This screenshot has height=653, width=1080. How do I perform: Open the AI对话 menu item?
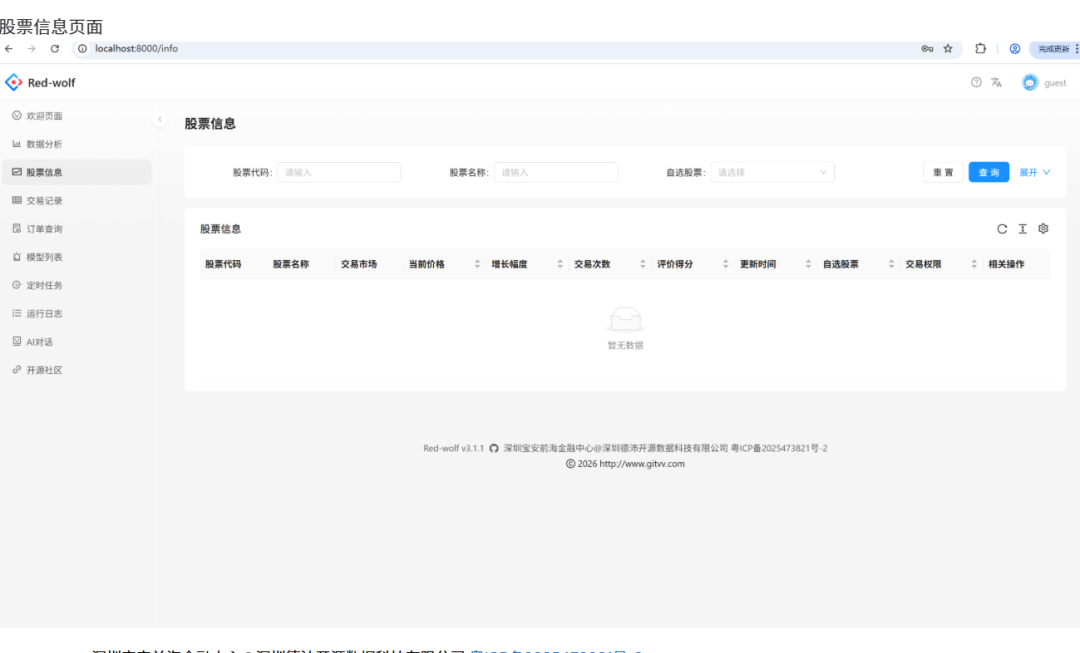click(x=77, y=342)
